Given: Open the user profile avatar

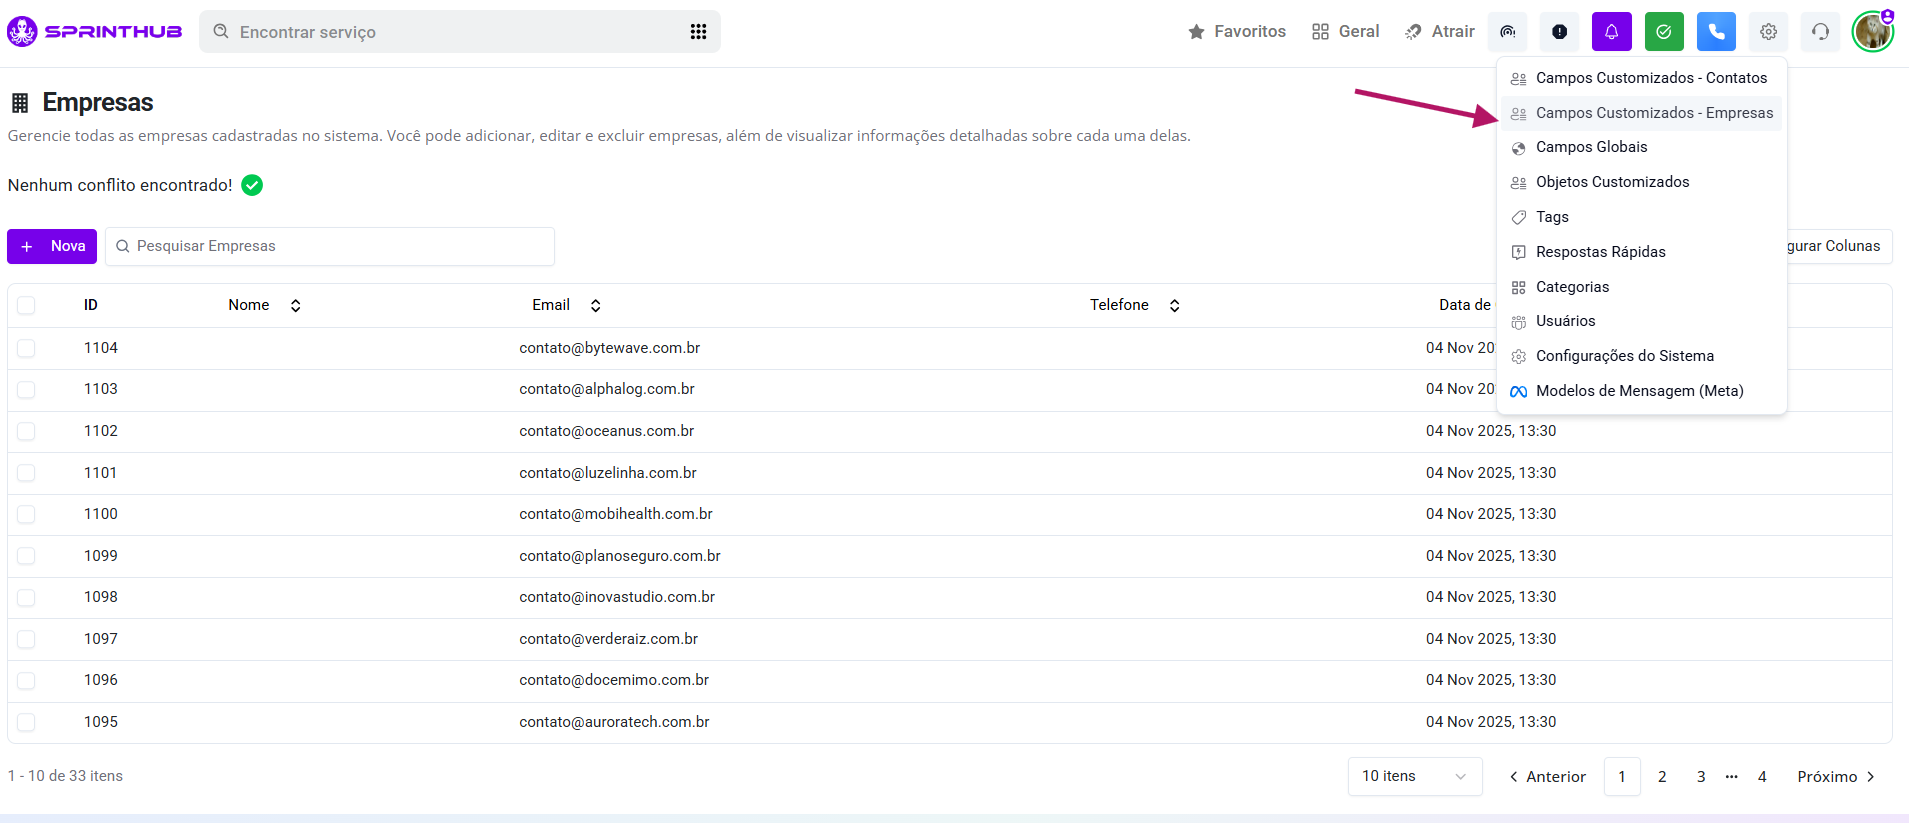Looking at the screenshot, I should pos(1871,32).
